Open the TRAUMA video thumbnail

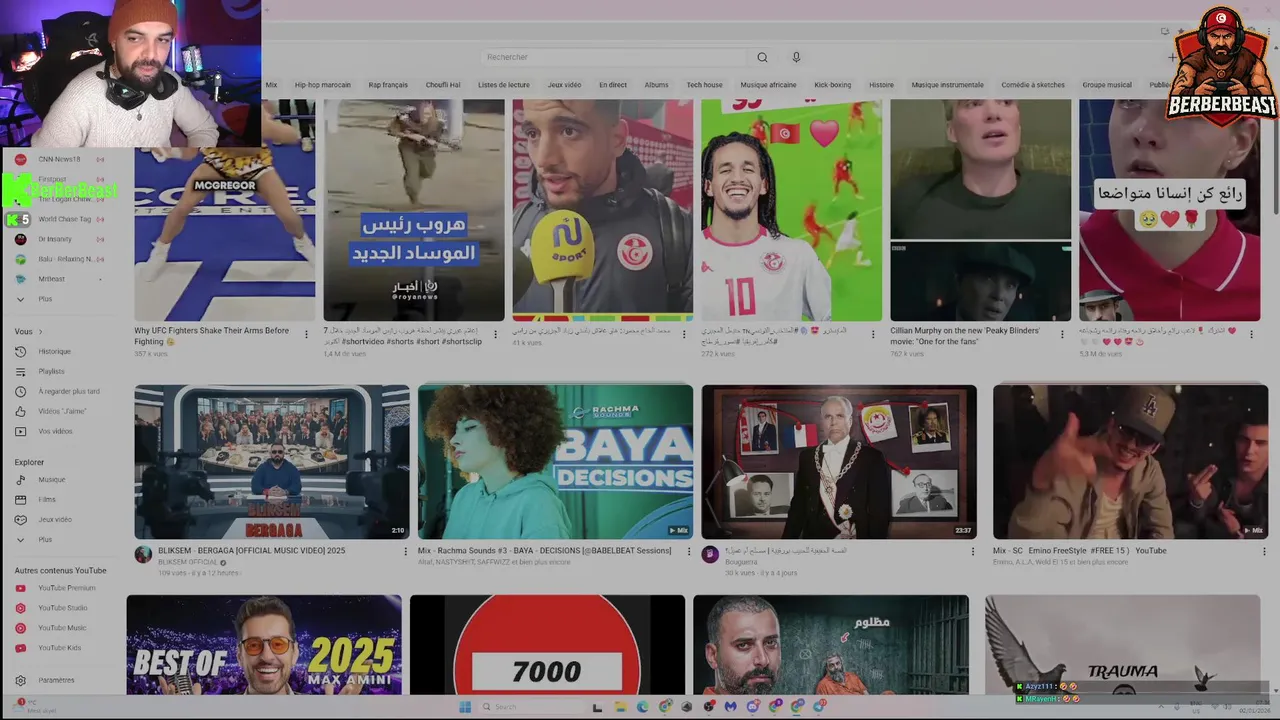coord(1122,645)
